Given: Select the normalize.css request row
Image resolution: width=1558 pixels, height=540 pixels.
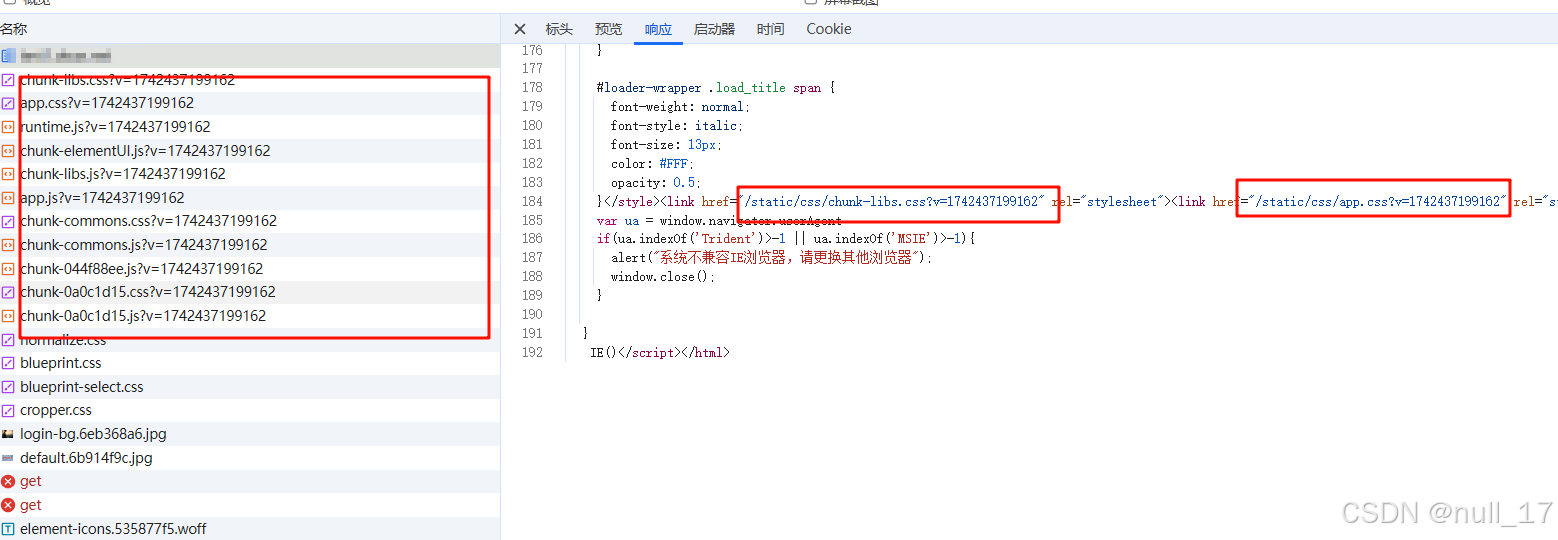Looking at the screenshot, I should pyautogui.click(x=250, y=340).
